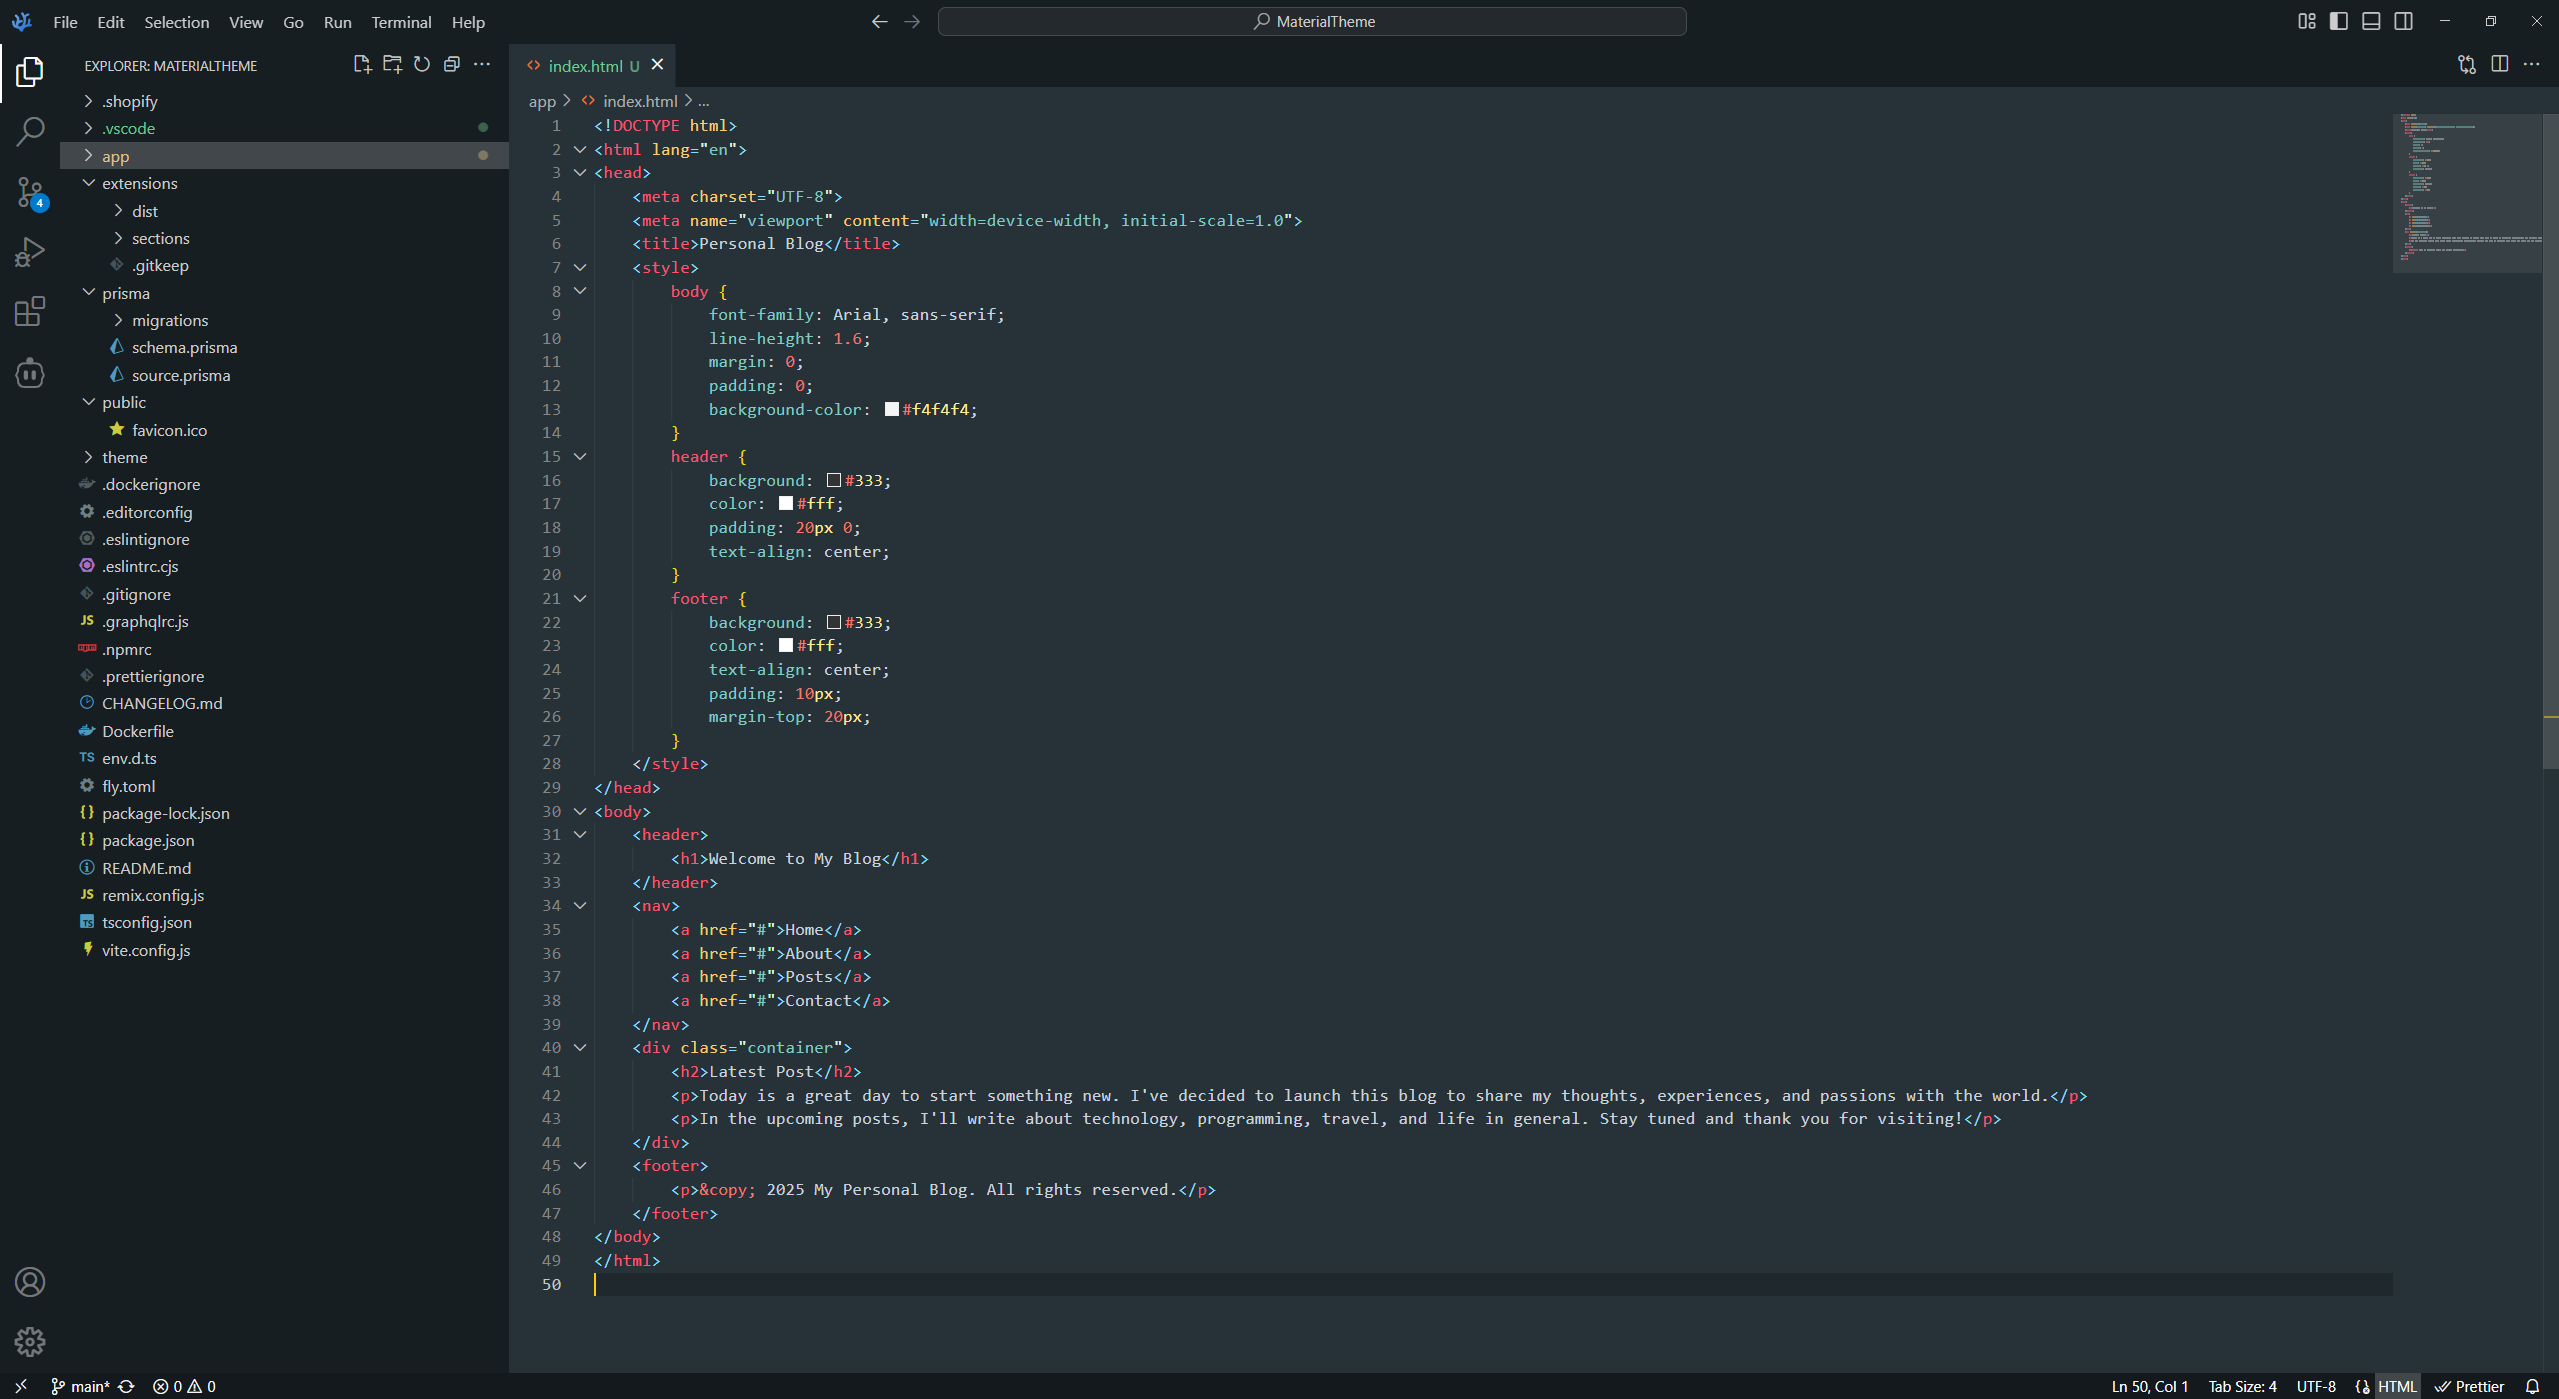
Task: Open the Terminal menu
Action: click(401, 22)
